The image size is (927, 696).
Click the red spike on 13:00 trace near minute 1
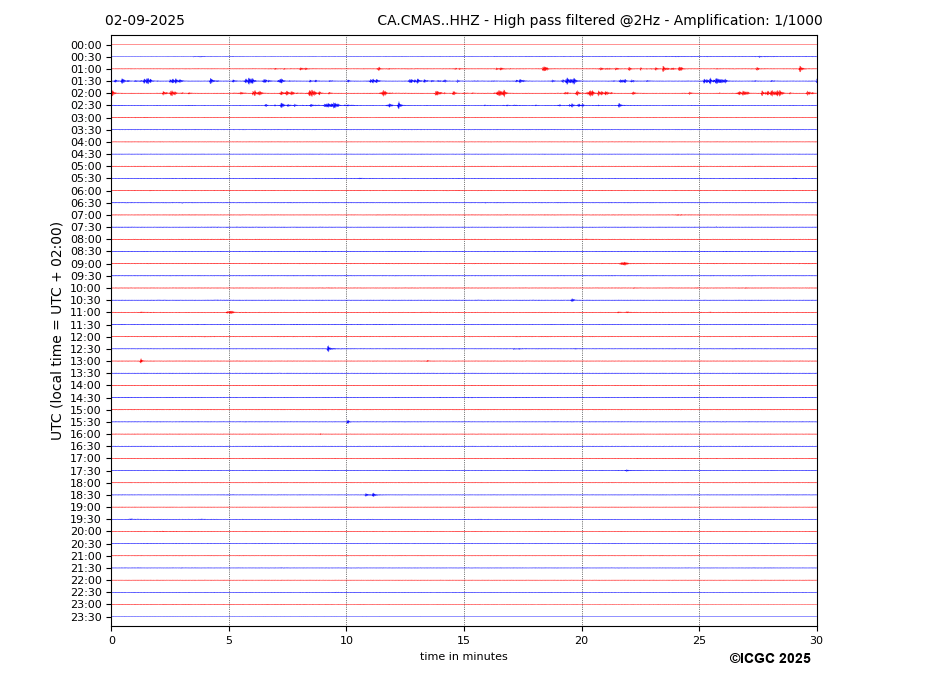coord(141,361)
